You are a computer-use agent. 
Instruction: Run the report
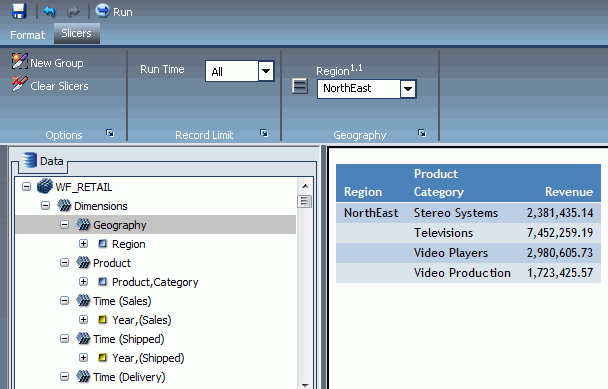(x=114, y=11)
